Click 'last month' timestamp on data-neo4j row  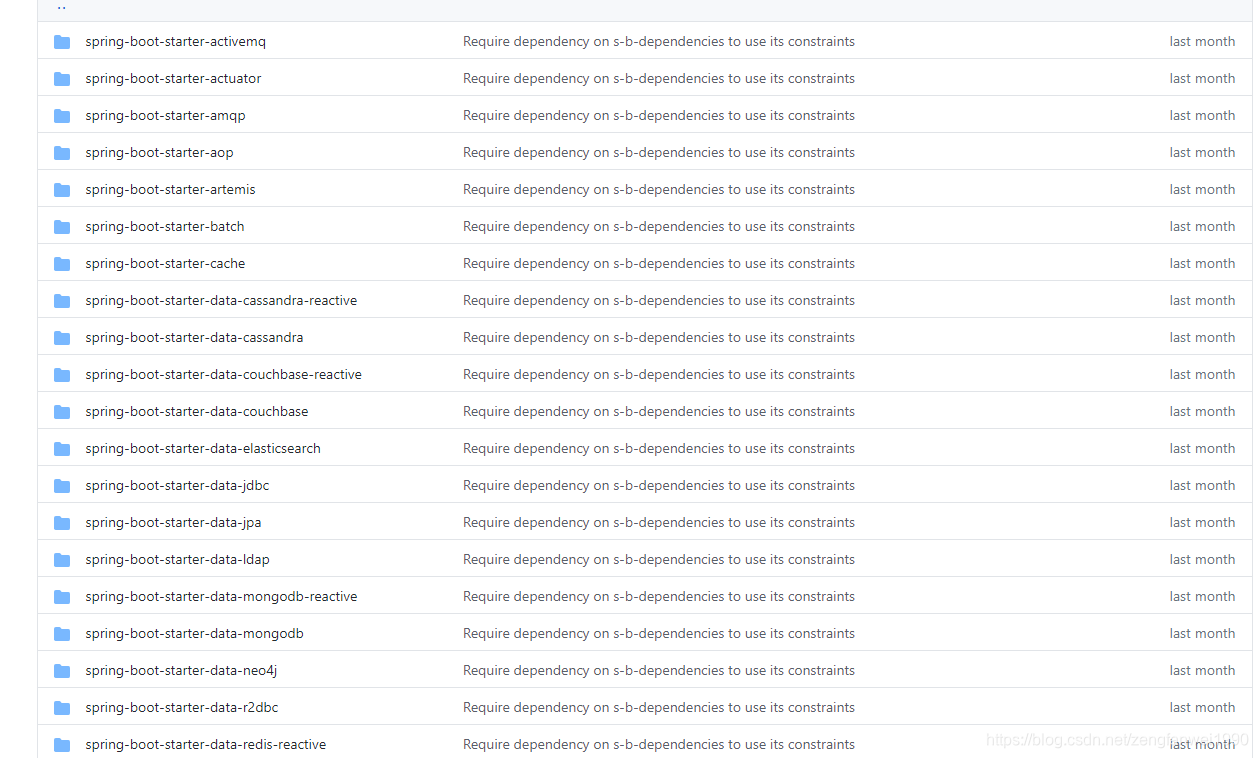coord(1202,671)
